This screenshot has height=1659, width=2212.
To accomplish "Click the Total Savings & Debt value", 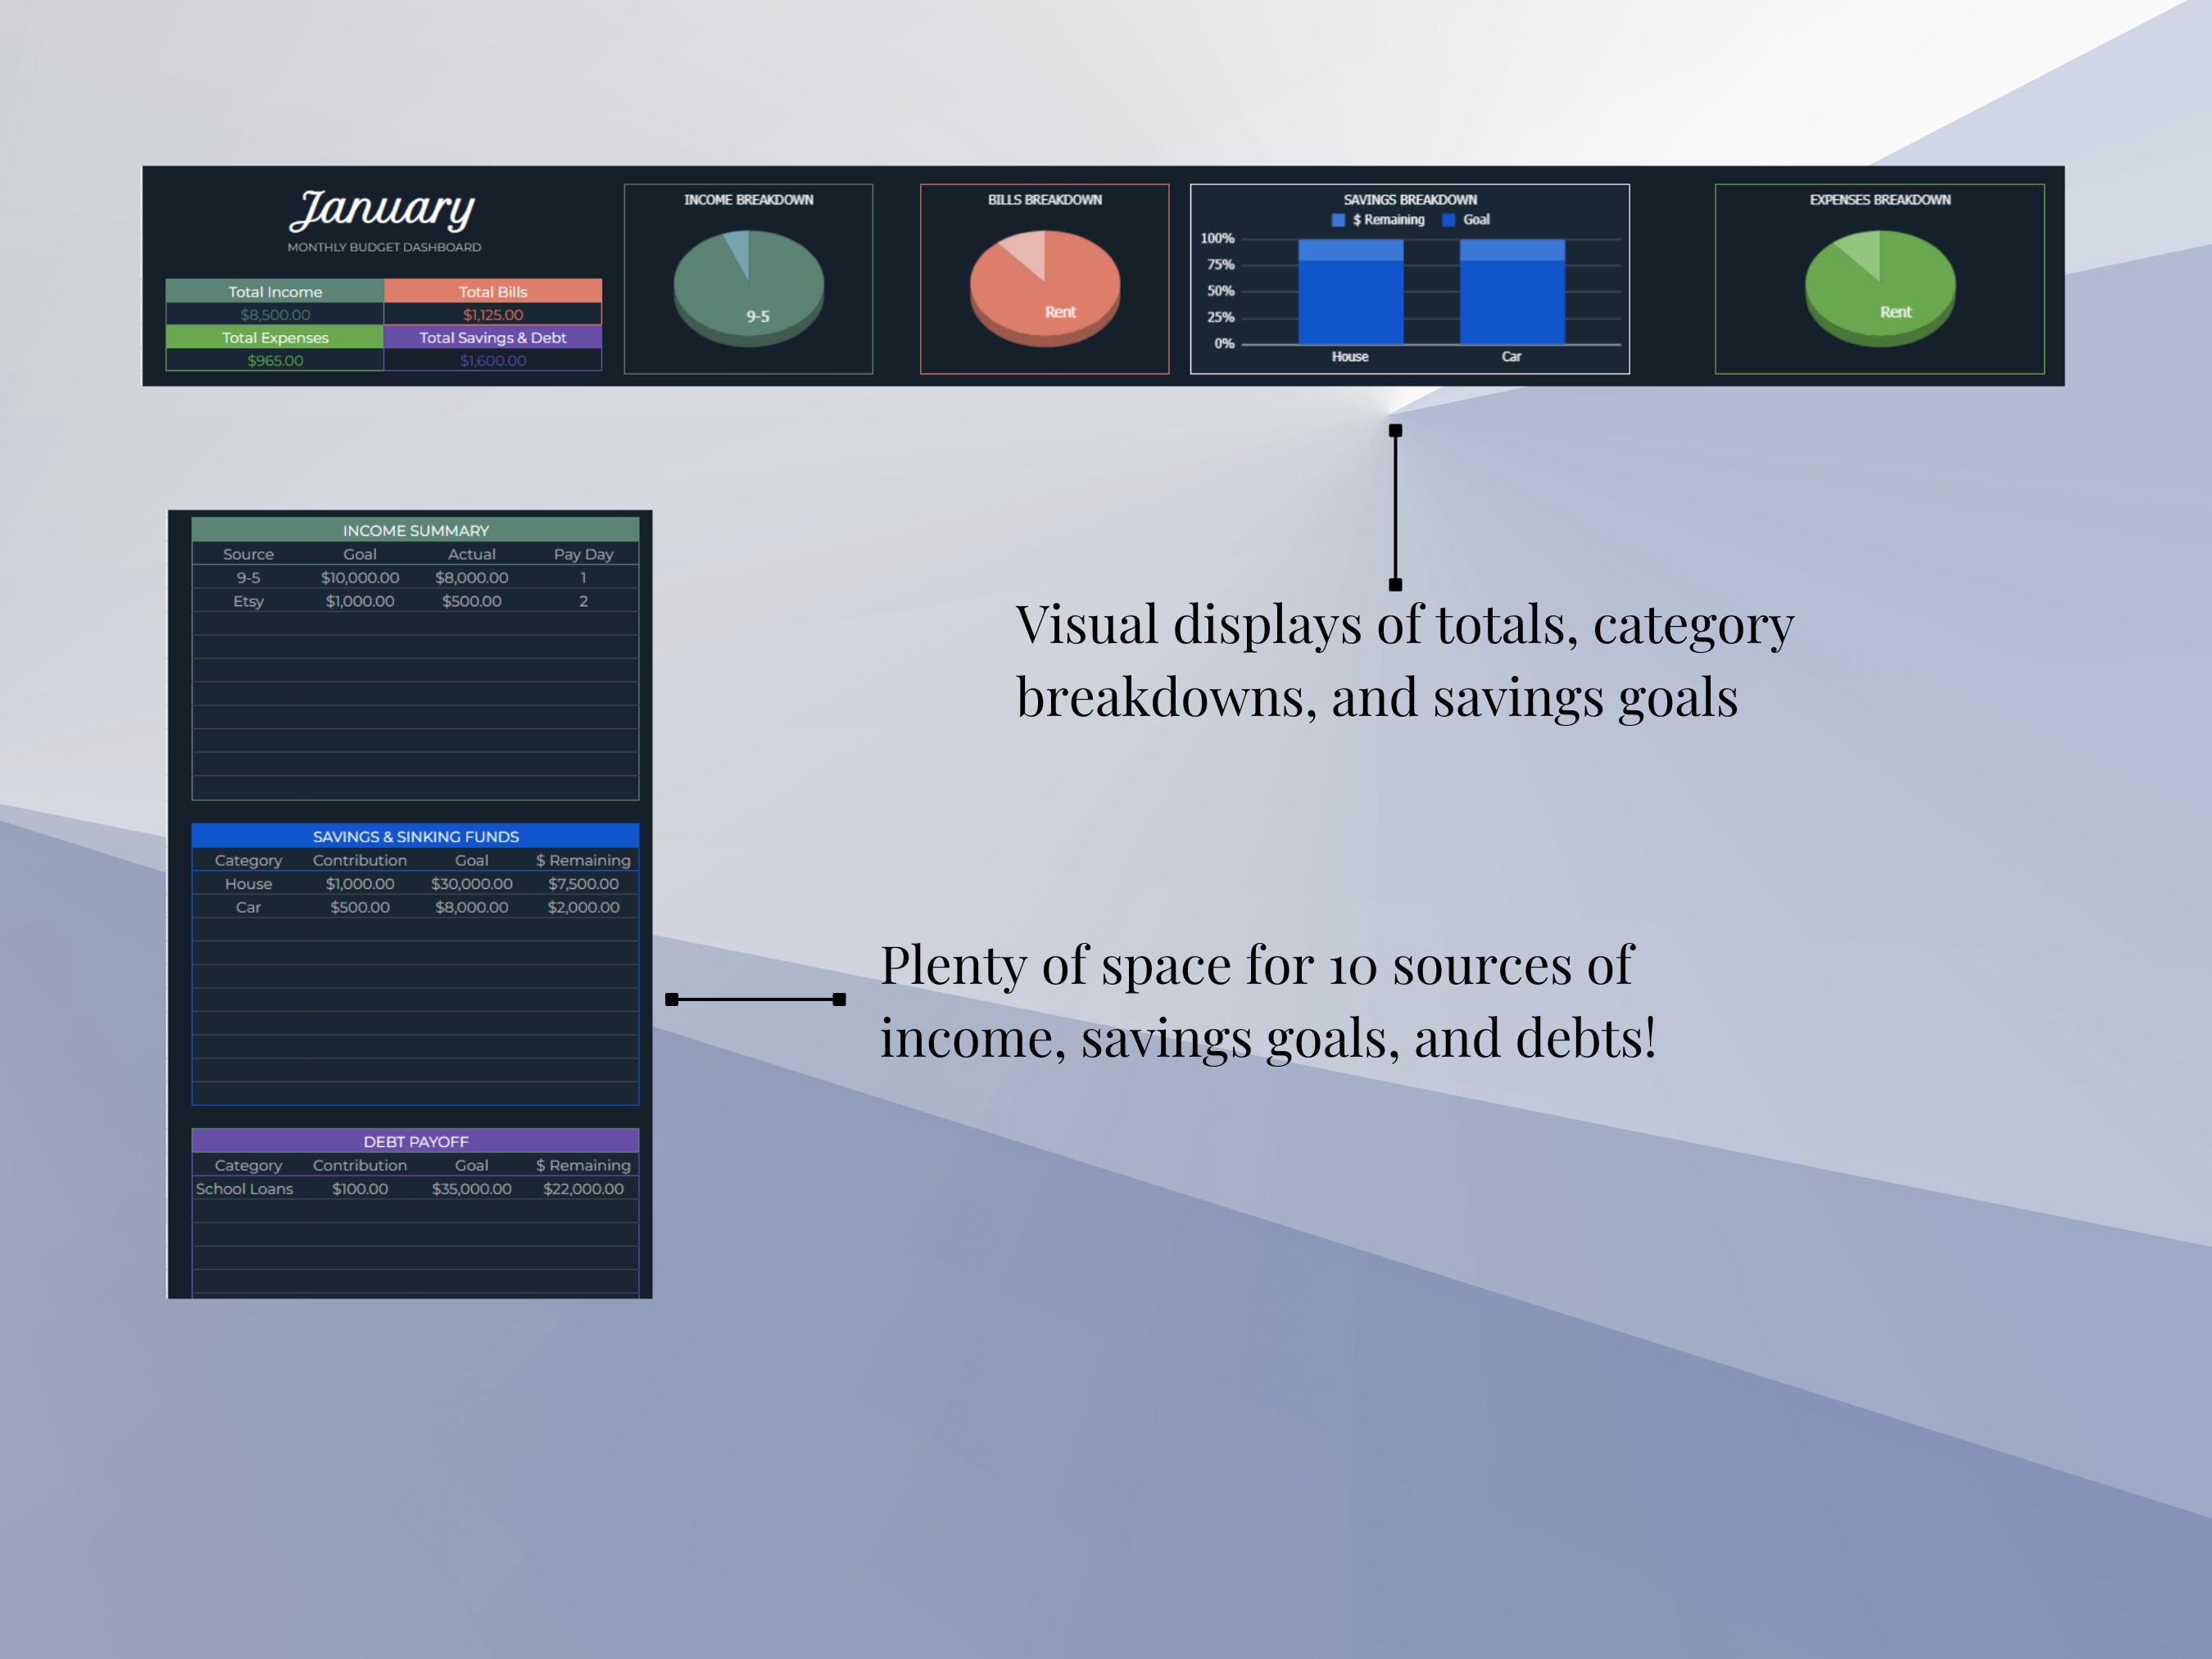I will coord(493,360).
